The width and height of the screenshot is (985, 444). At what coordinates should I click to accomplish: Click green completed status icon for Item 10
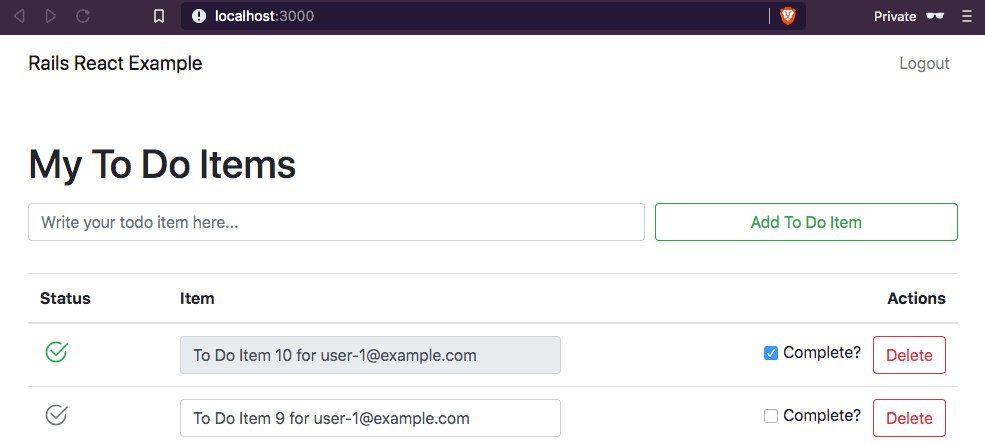[57, 351]
